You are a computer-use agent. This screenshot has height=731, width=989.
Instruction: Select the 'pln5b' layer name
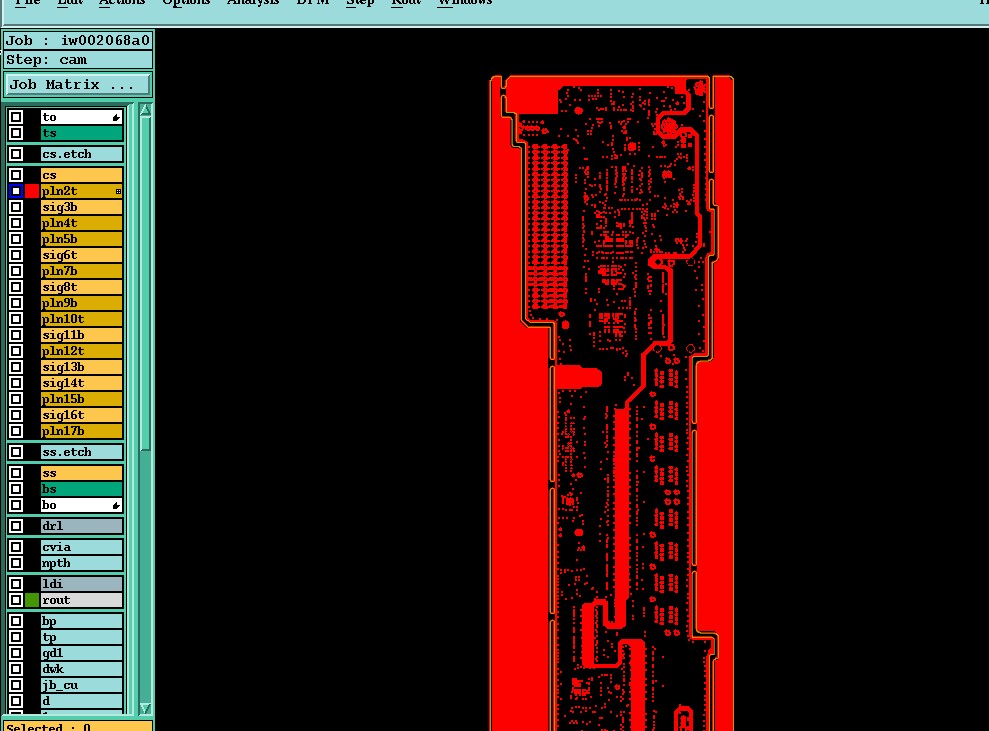pyautogui.click(x=81, y=239)
